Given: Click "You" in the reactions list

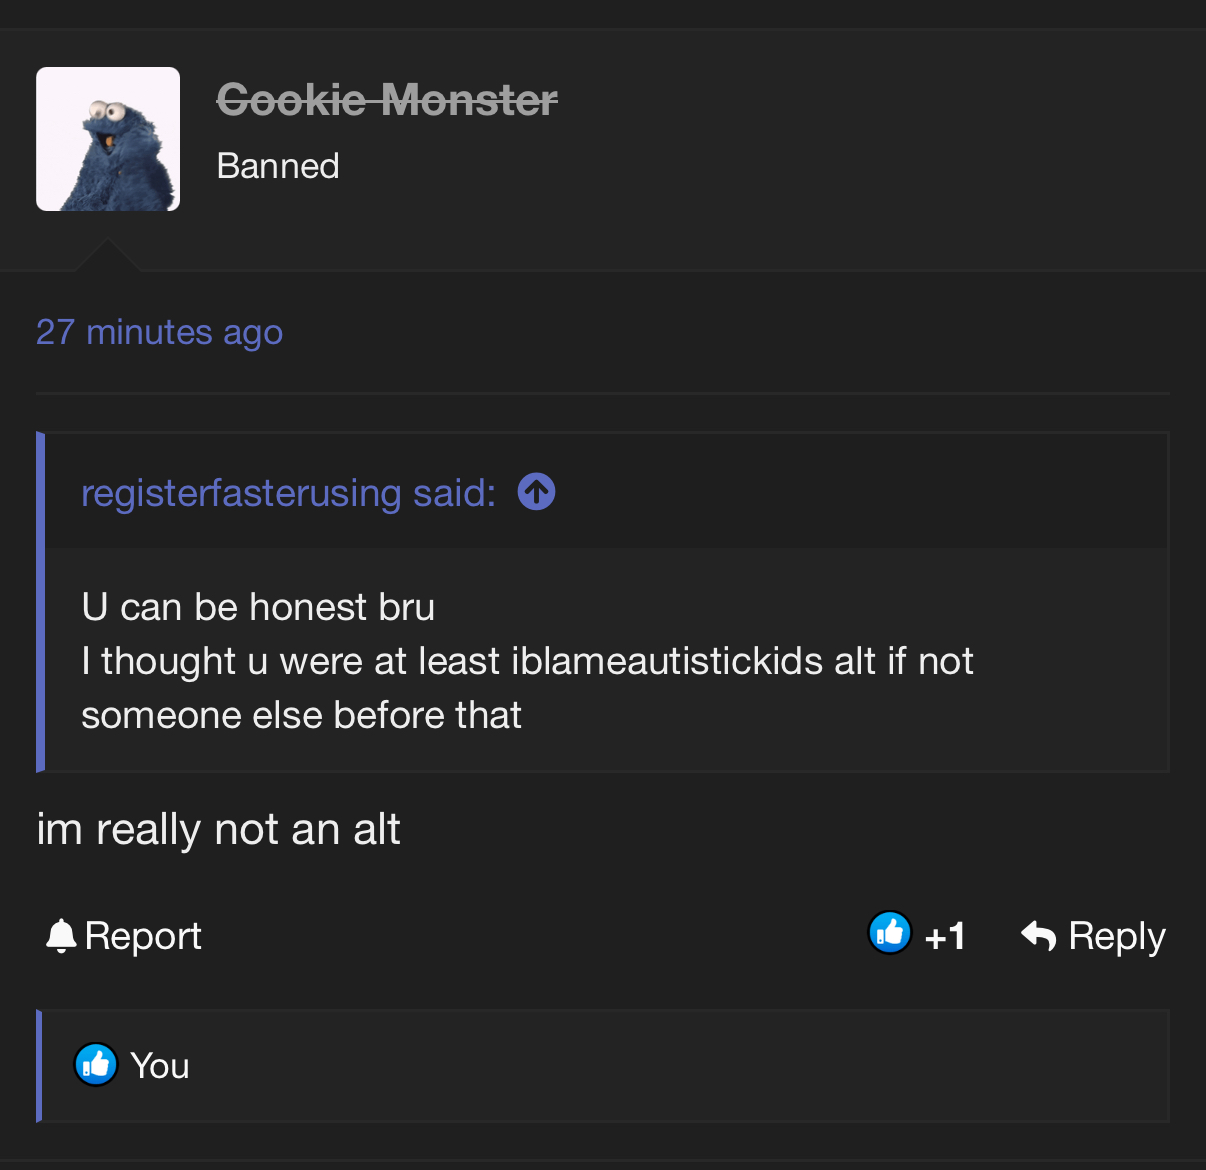Looking at the screenshot, I should click(x=160, y=1066).
